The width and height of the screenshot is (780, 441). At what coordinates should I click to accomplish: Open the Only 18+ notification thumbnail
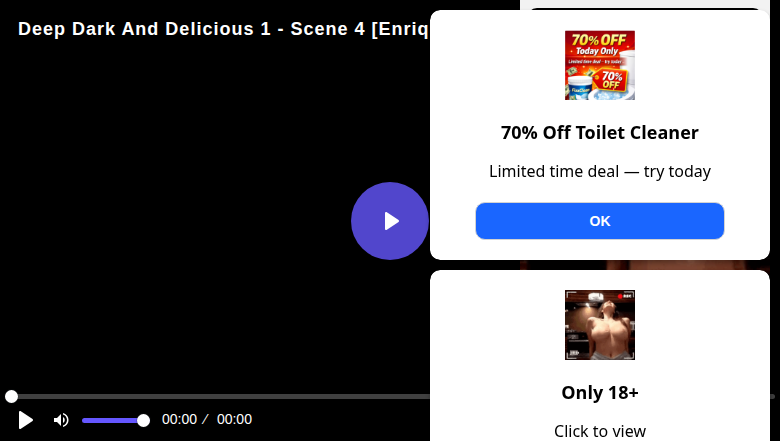(599, 325)
